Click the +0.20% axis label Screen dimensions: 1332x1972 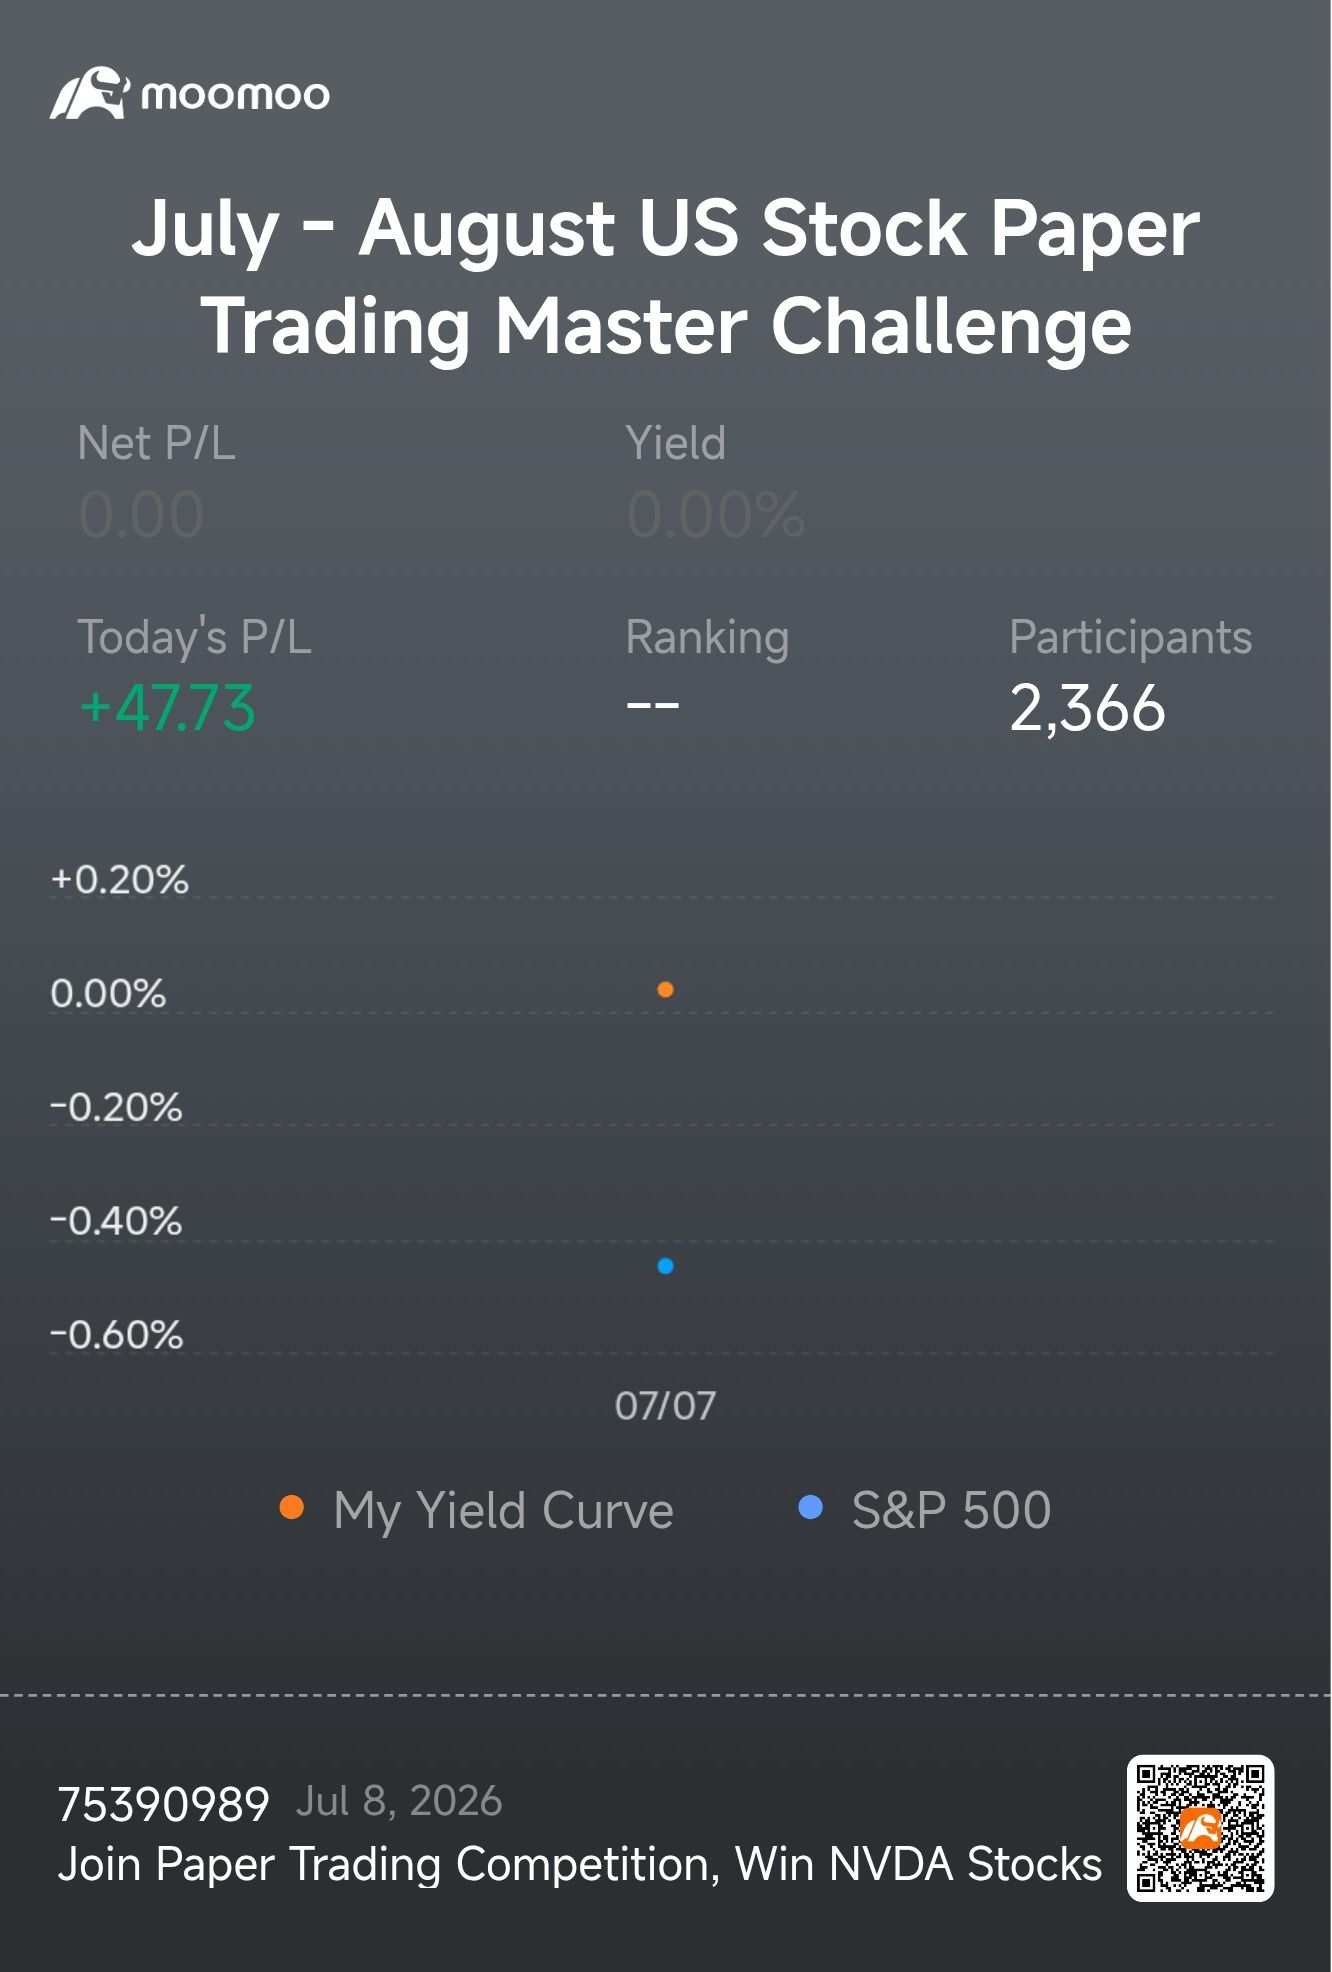coord(119,879)
